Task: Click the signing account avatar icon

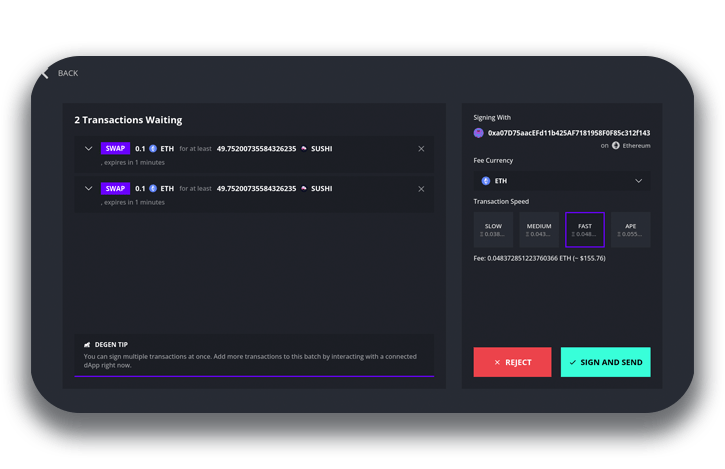Action: pos(479,133)
